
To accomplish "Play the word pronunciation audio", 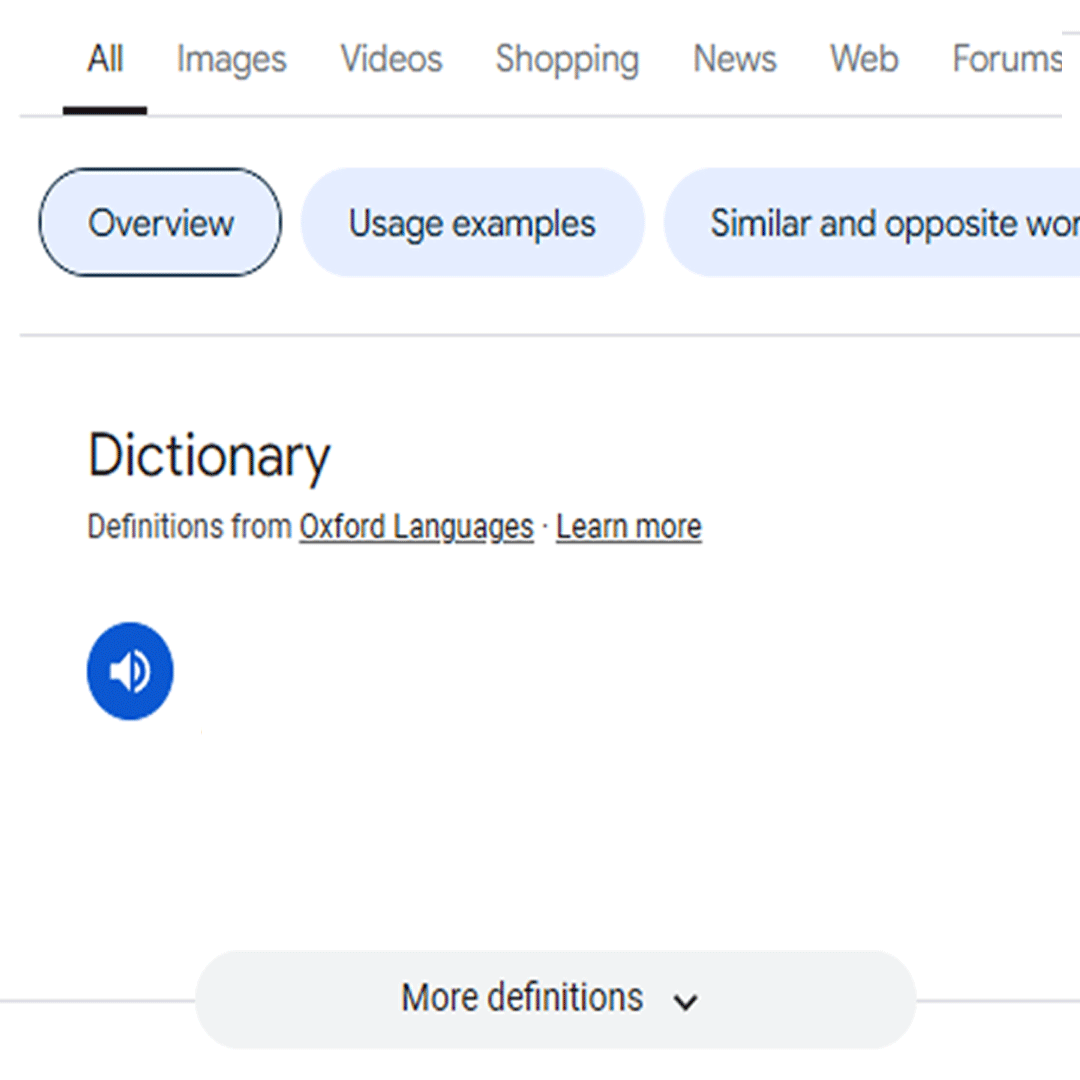I will [x=130, y=671].
